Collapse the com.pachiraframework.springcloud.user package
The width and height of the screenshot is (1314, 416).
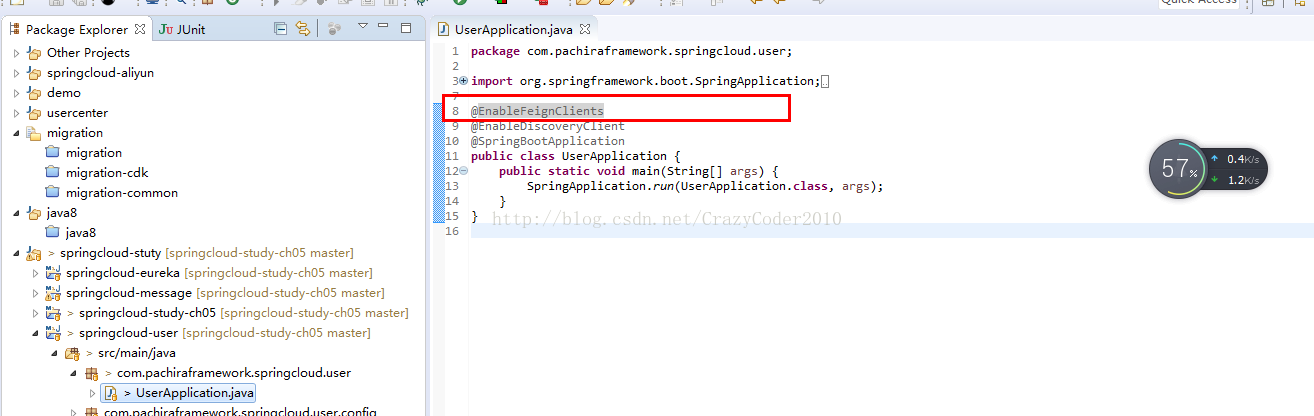coord(74,372)
